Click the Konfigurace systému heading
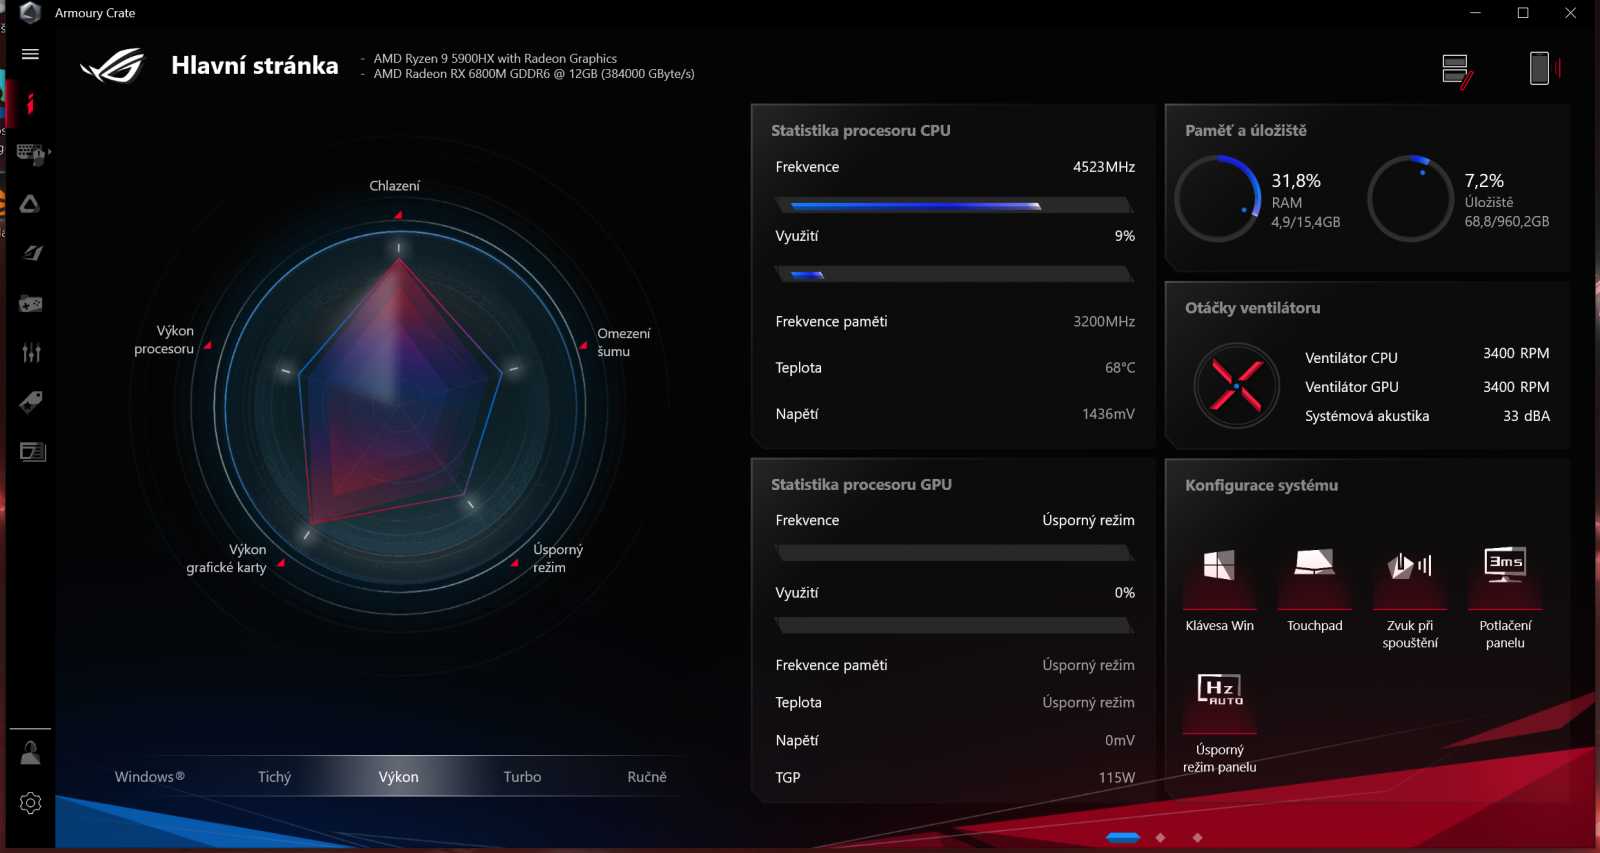 [1261, 485]
